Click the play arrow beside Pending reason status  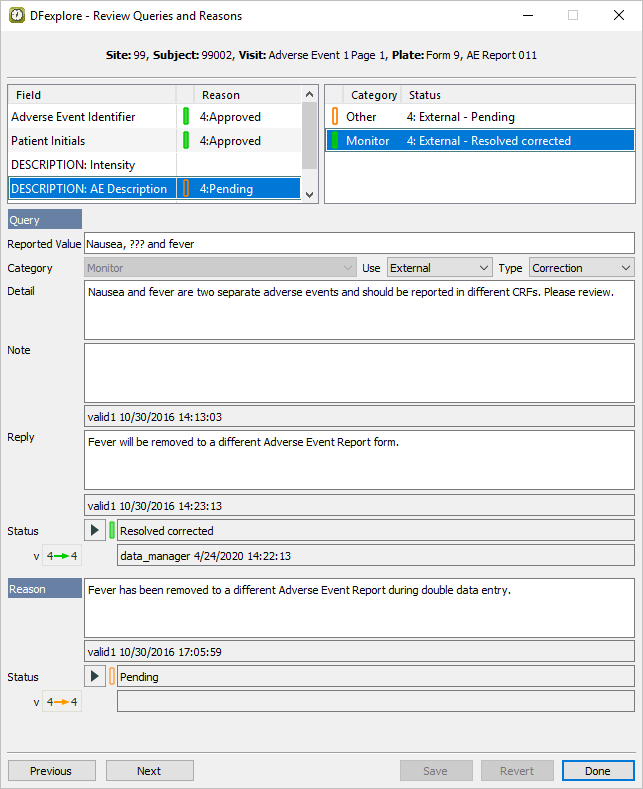tap(95, 676)
